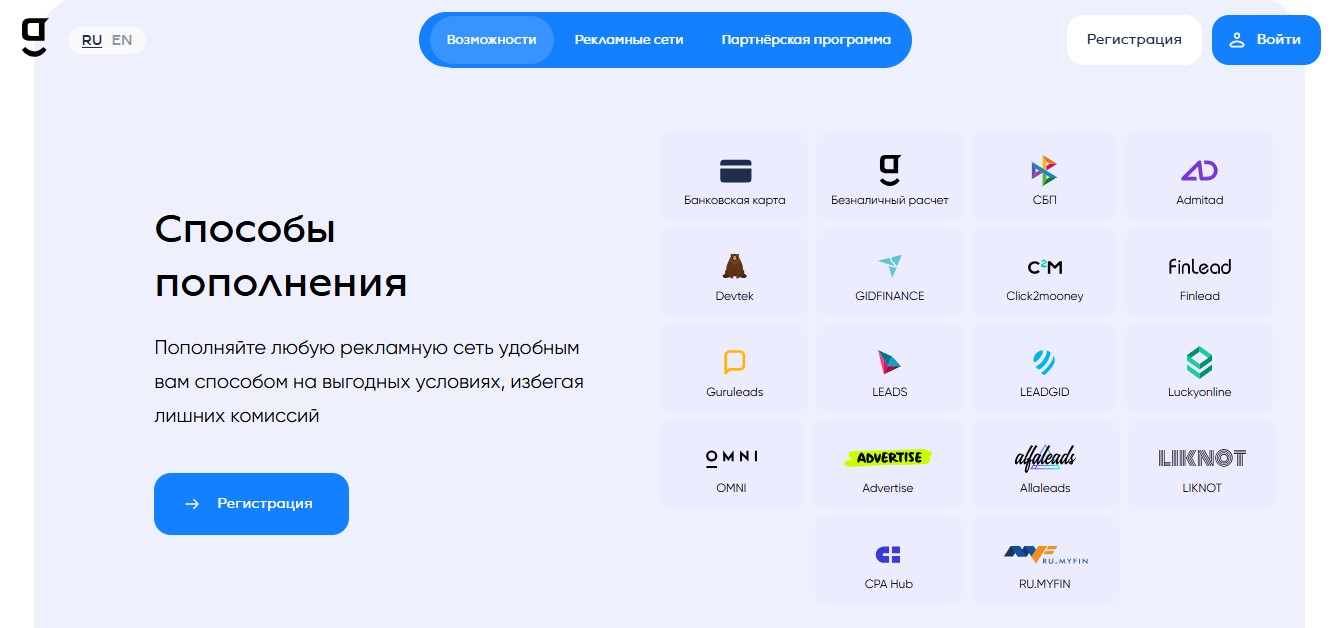
Task: Click the Advertise label under logo
Action: tap(888, 488)
